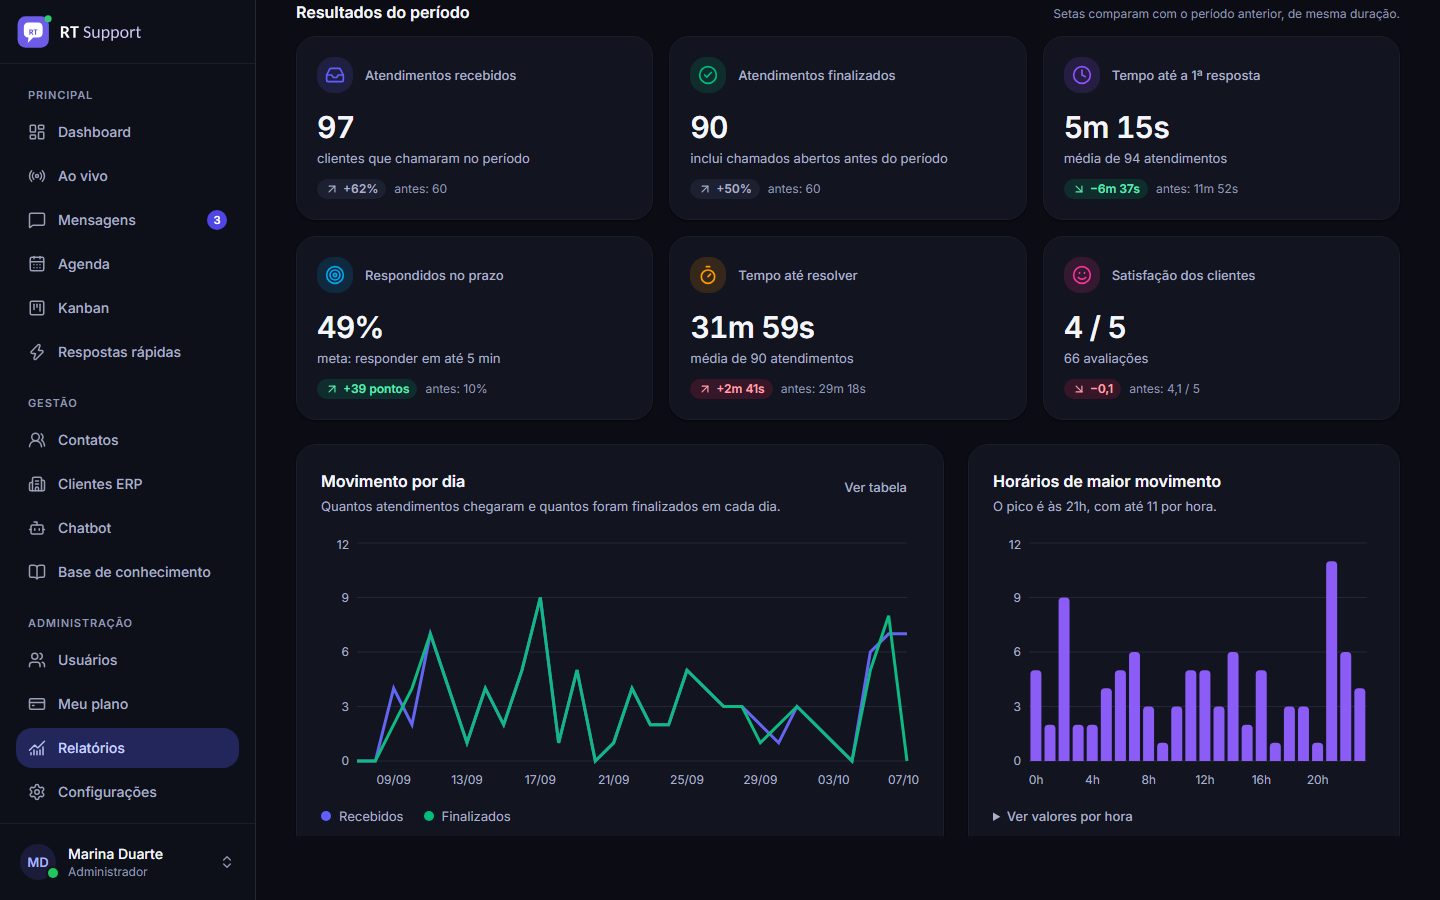The image size is (1440, 900).
Task: Click the Ver tabela link
Action: [x=875, y=487]
